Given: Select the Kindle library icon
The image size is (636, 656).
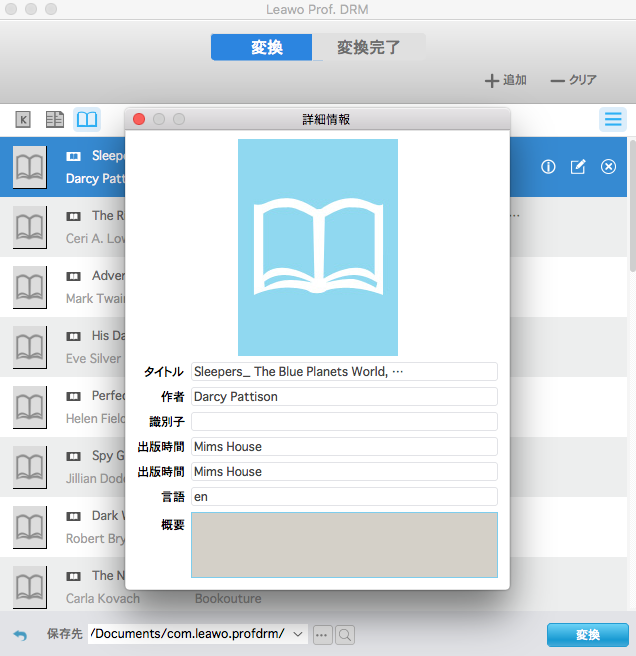Looking at the screenshot, I should (24, 120).
